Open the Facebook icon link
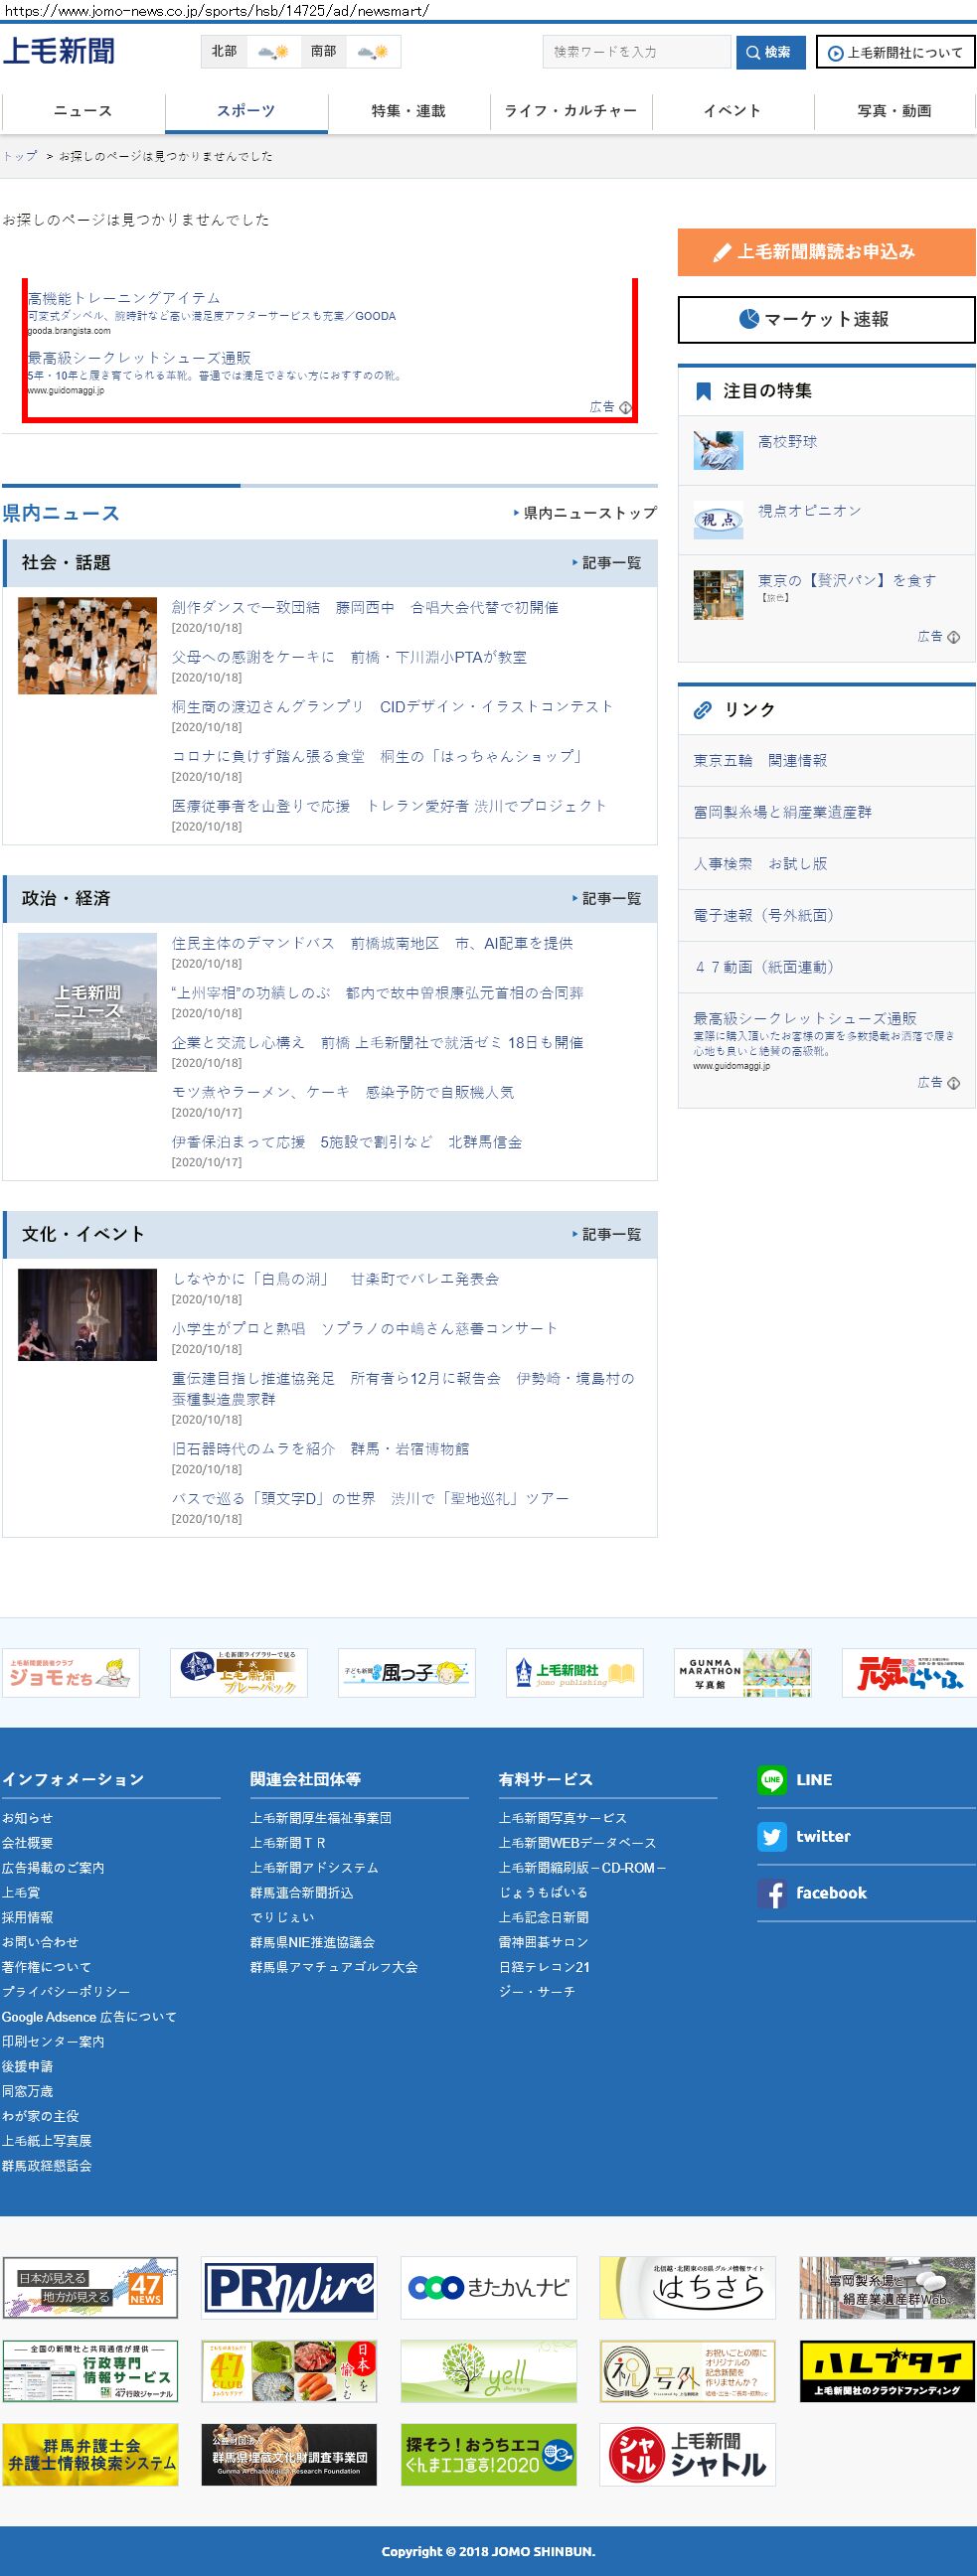The height and width of the screenshot is (2576, 977). (771, 1894)
